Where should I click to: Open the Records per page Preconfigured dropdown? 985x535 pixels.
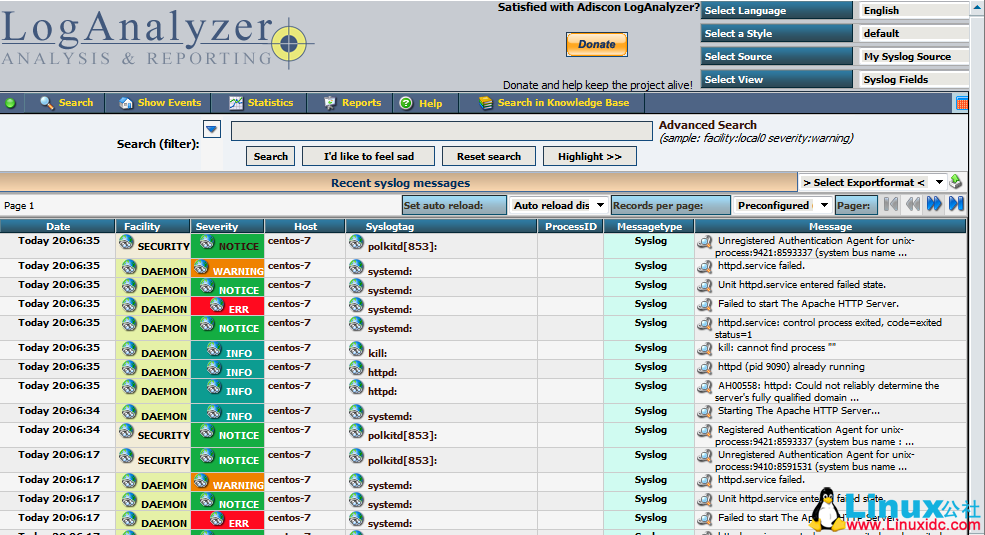(x=782, y=205)
